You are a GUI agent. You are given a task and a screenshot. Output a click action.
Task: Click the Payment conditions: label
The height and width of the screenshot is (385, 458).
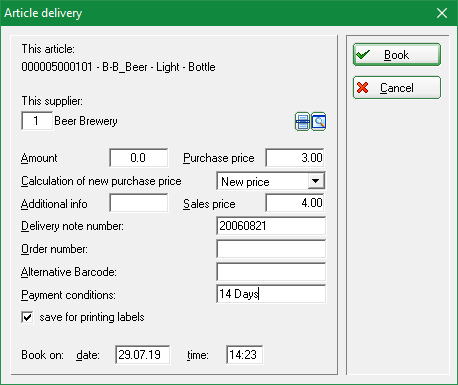[68, 295]
